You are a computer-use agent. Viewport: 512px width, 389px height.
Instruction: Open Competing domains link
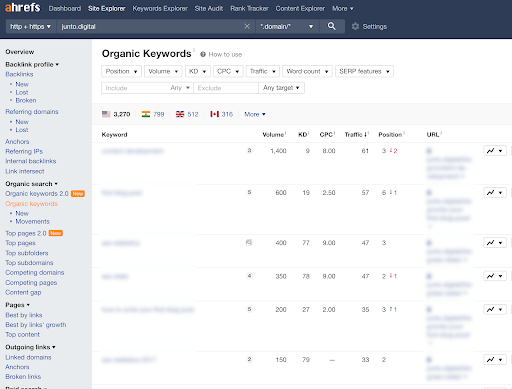point(35,273)
